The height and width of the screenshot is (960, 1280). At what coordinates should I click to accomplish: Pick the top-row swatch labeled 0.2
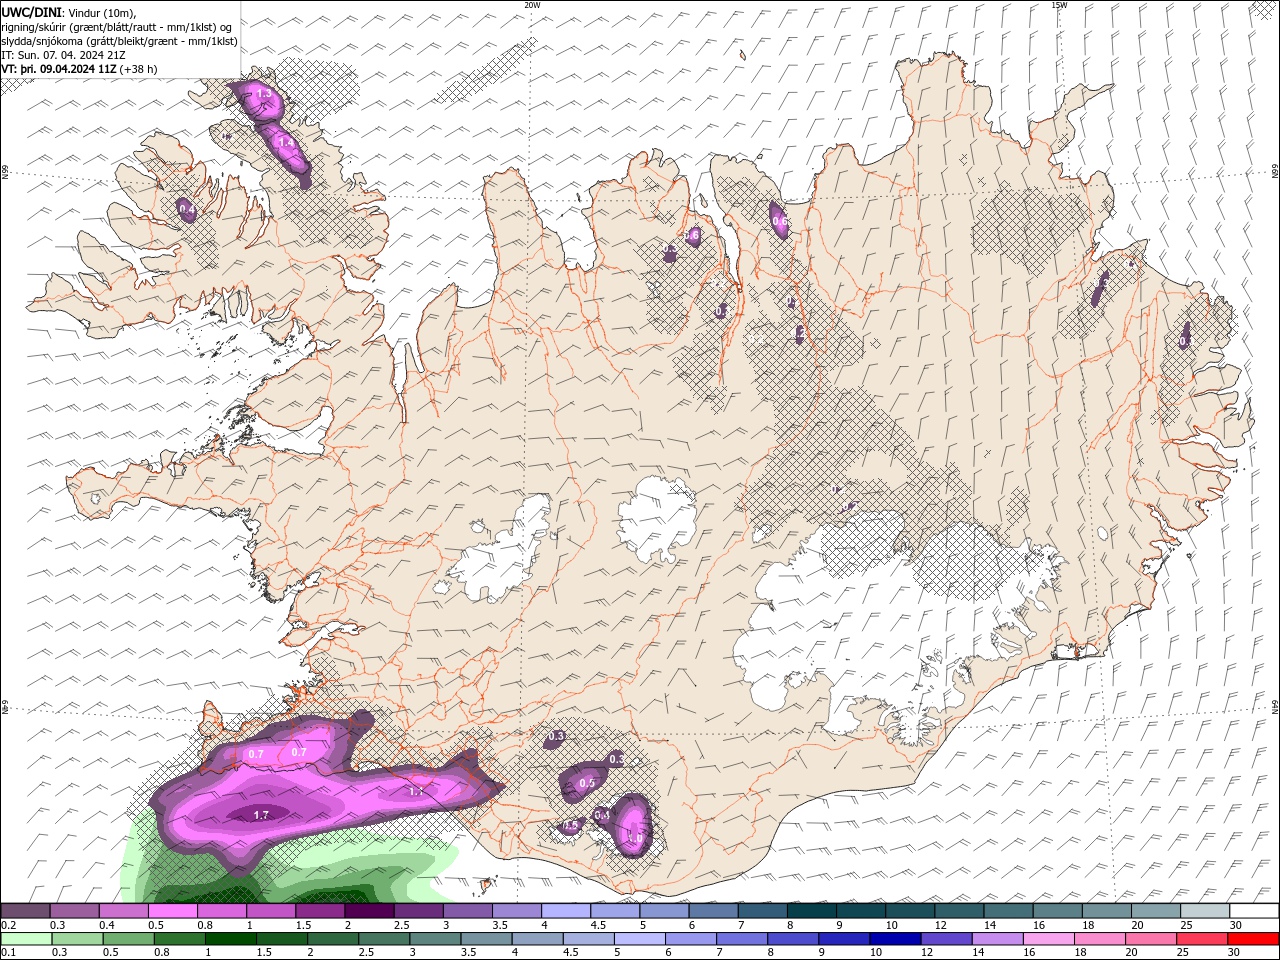[26, 911]
